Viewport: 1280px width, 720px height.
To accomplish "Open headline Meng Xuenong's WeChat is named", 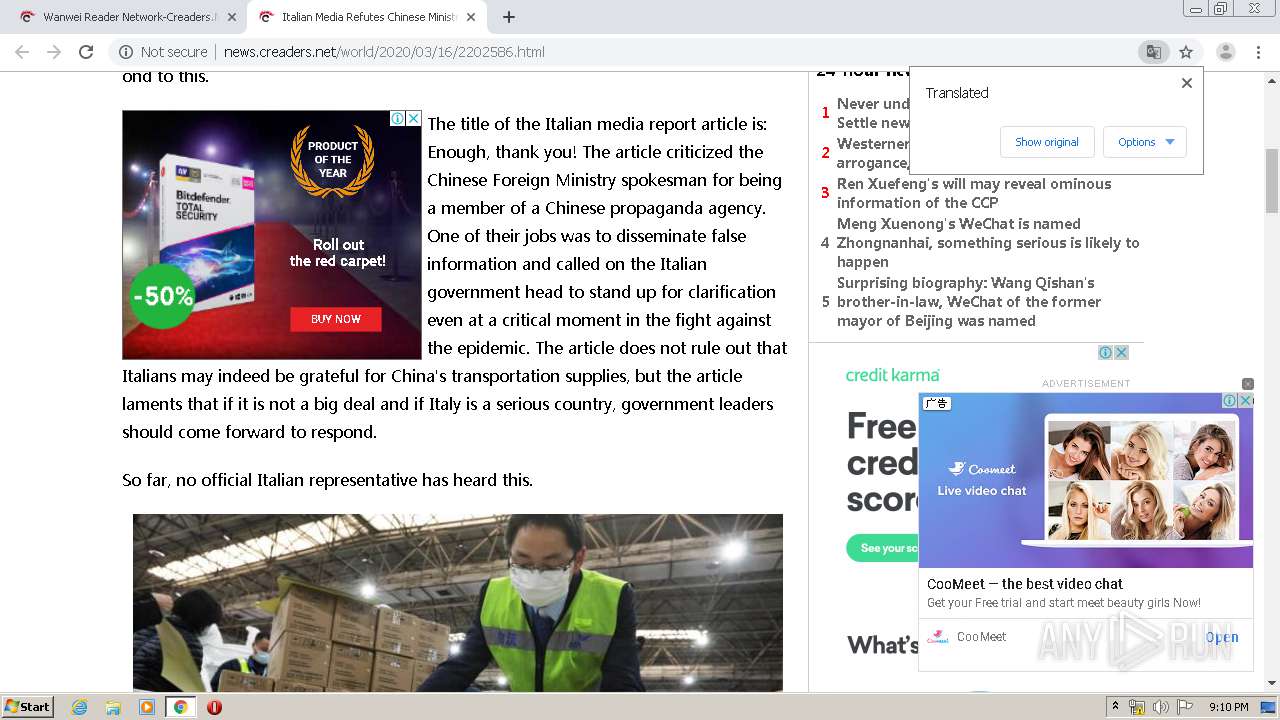I will click(x=988, y=242).
